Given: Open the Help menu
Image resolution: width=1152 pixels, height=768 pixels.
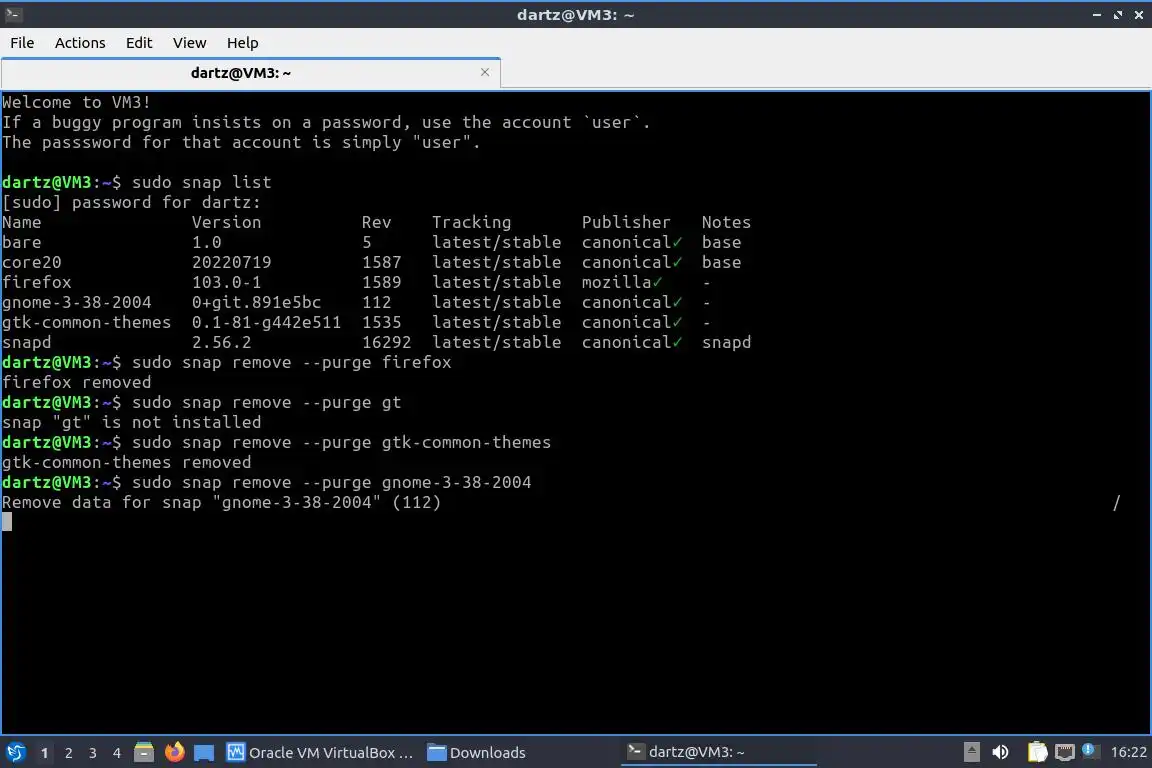Looking at the screenshot, I should (x=242, y=43).
